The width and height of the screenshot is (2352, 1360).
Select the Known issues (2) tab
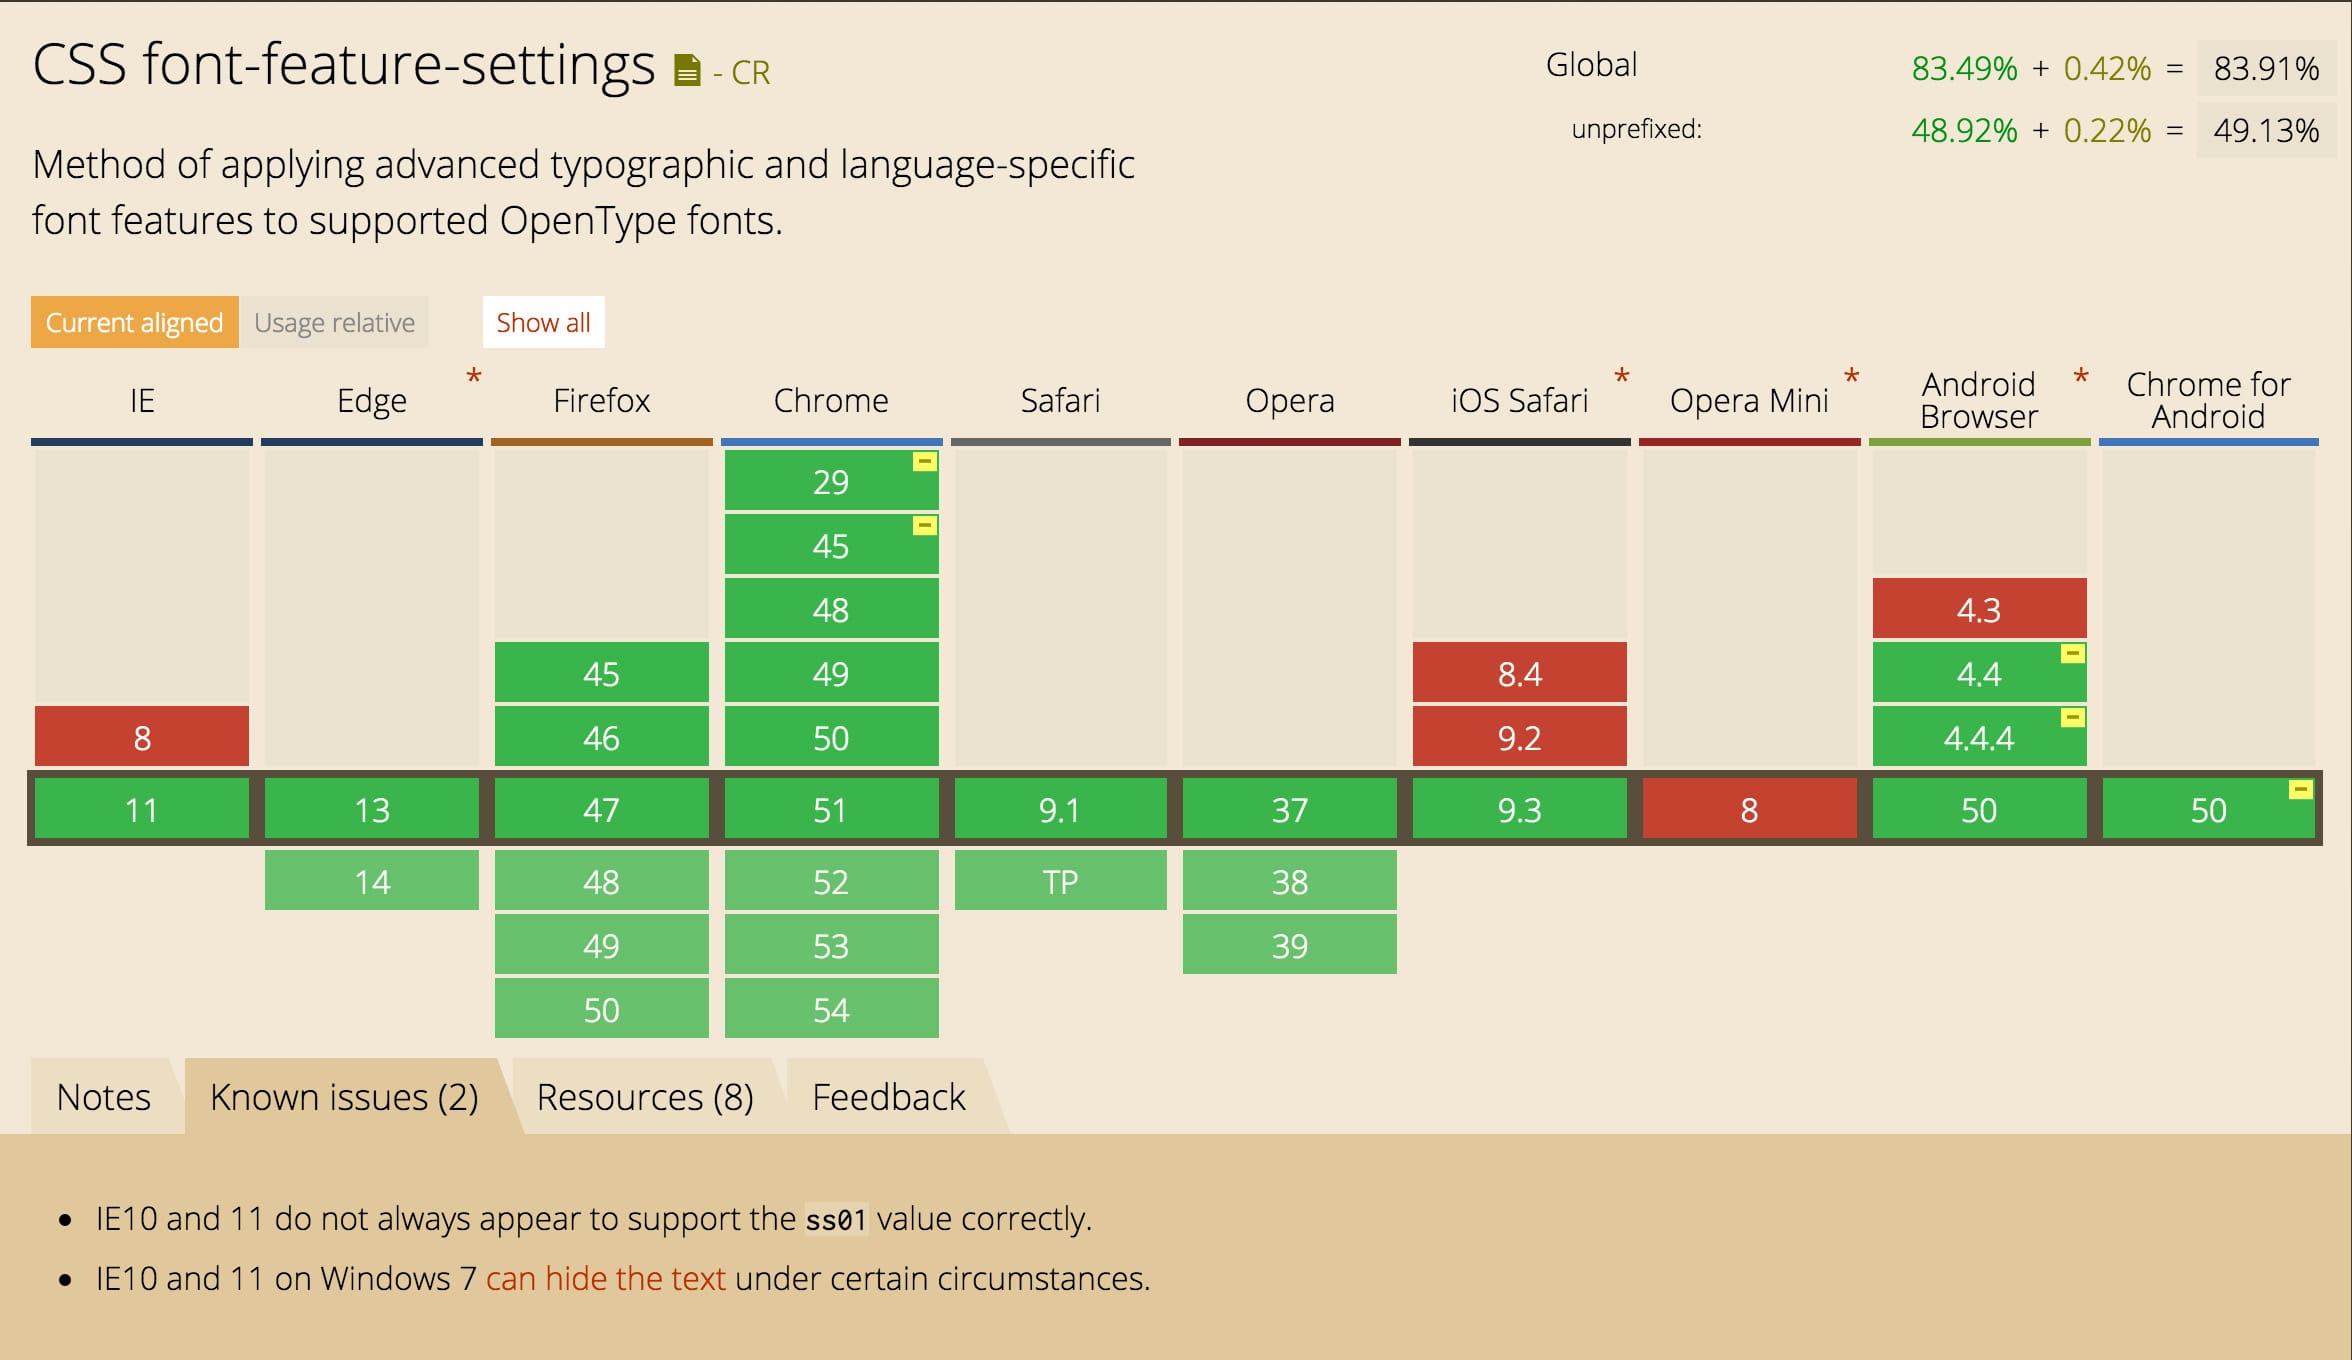point(344,1097)
